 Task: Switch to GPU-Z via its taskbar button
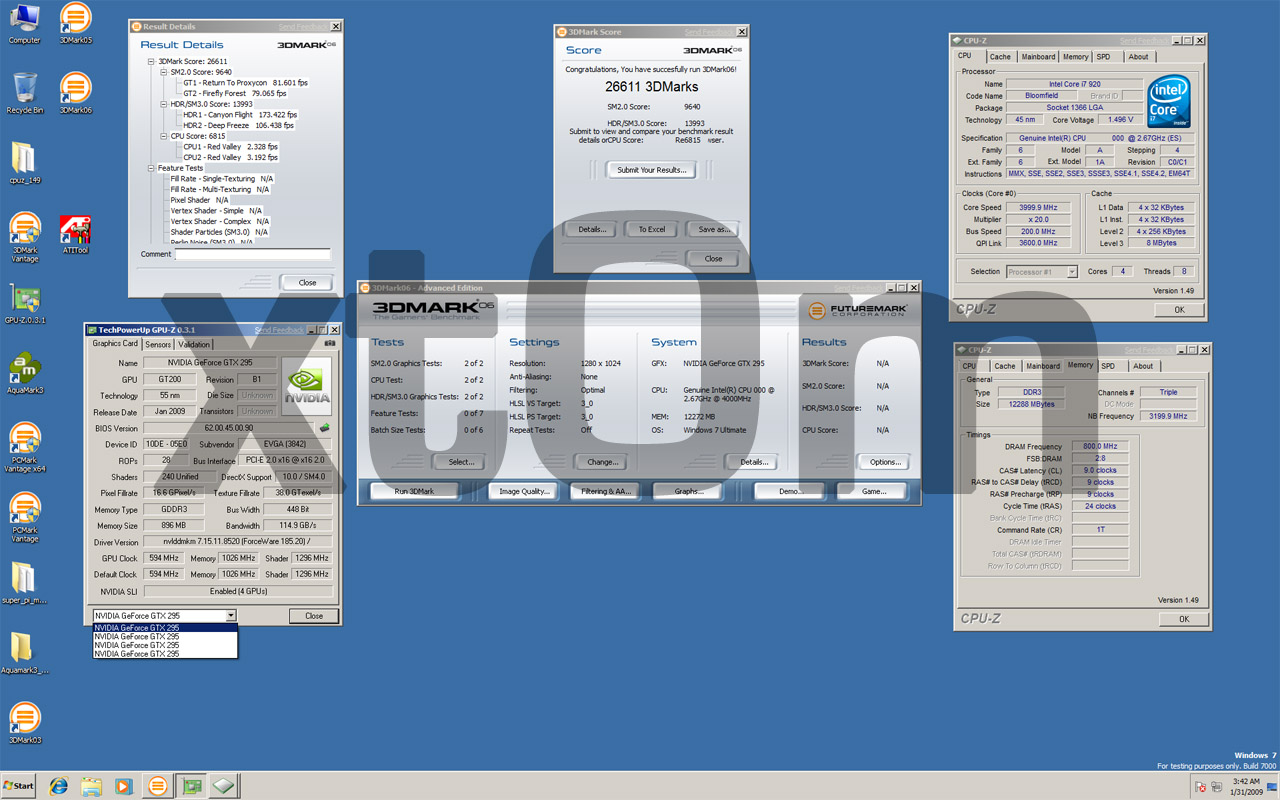pyautogui.click(x=190, y=786)
